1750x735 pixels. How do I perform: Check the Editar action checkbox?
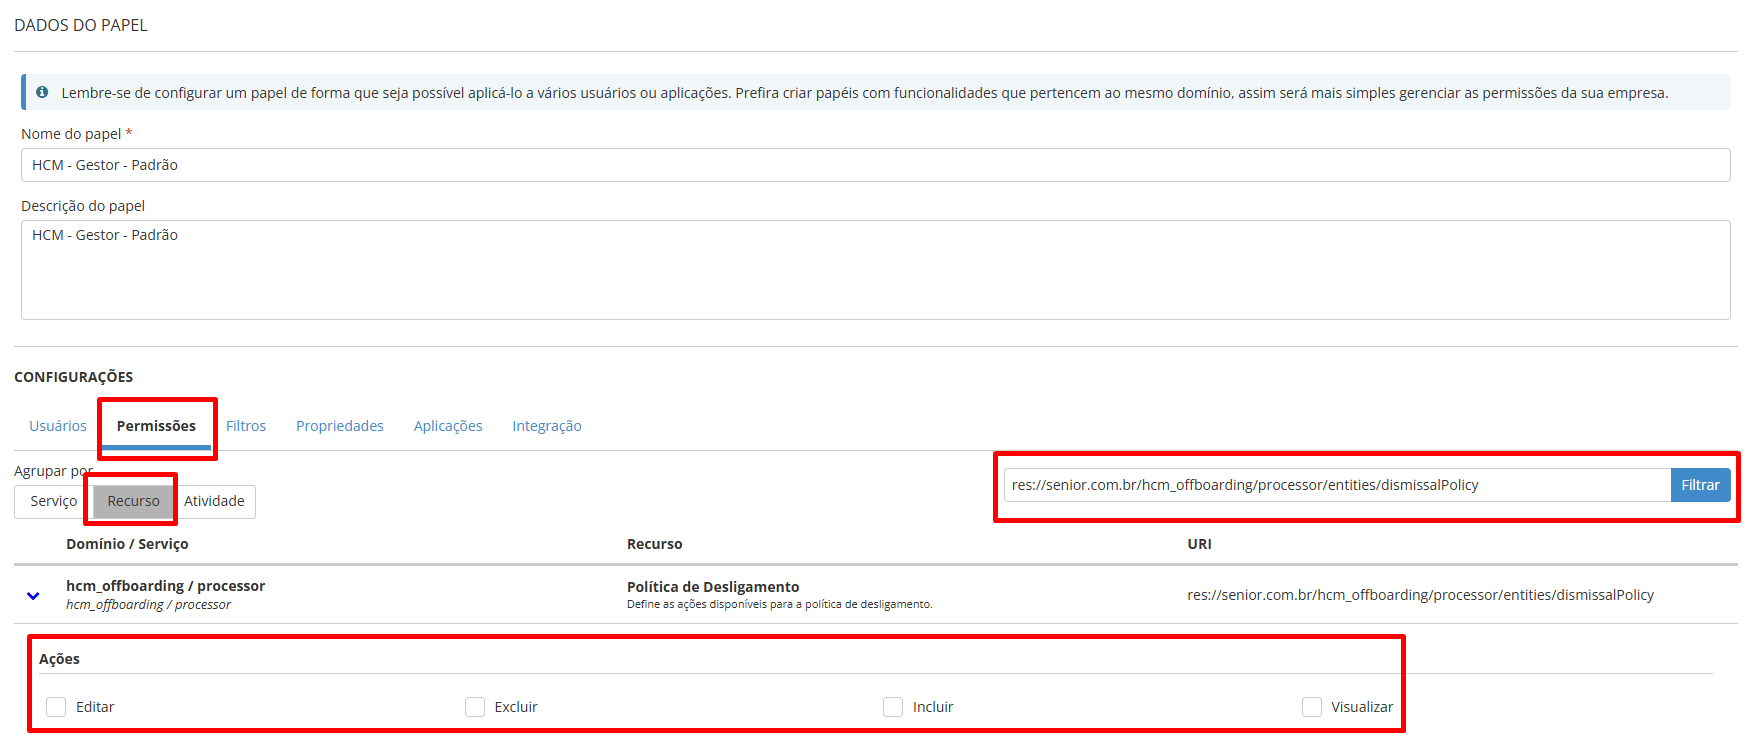(x=56, y=707)
